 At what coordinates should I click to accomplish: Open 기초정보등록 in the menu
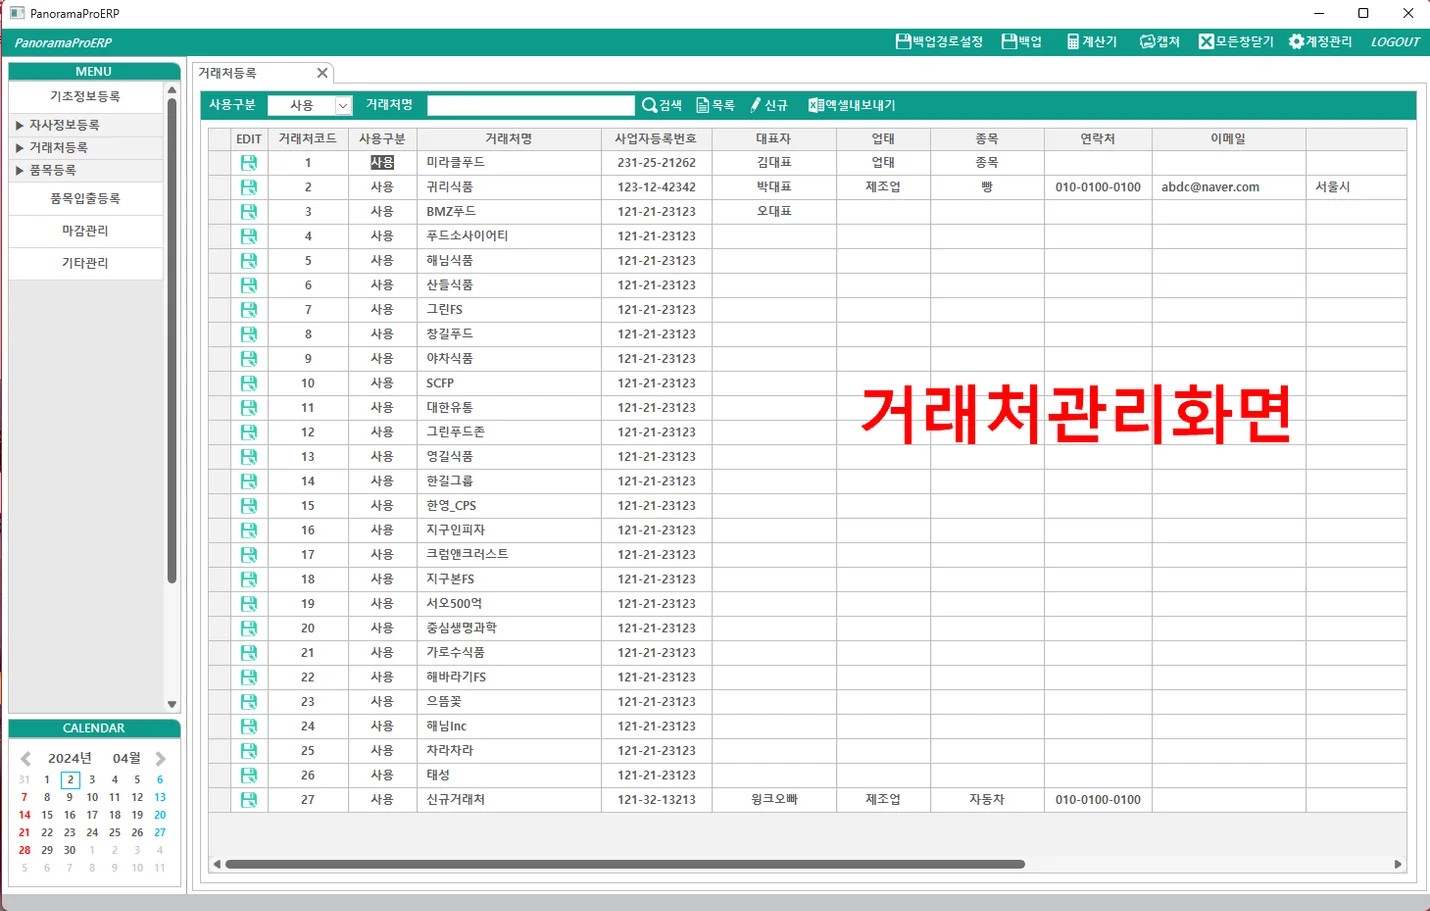tap(86, 96)
